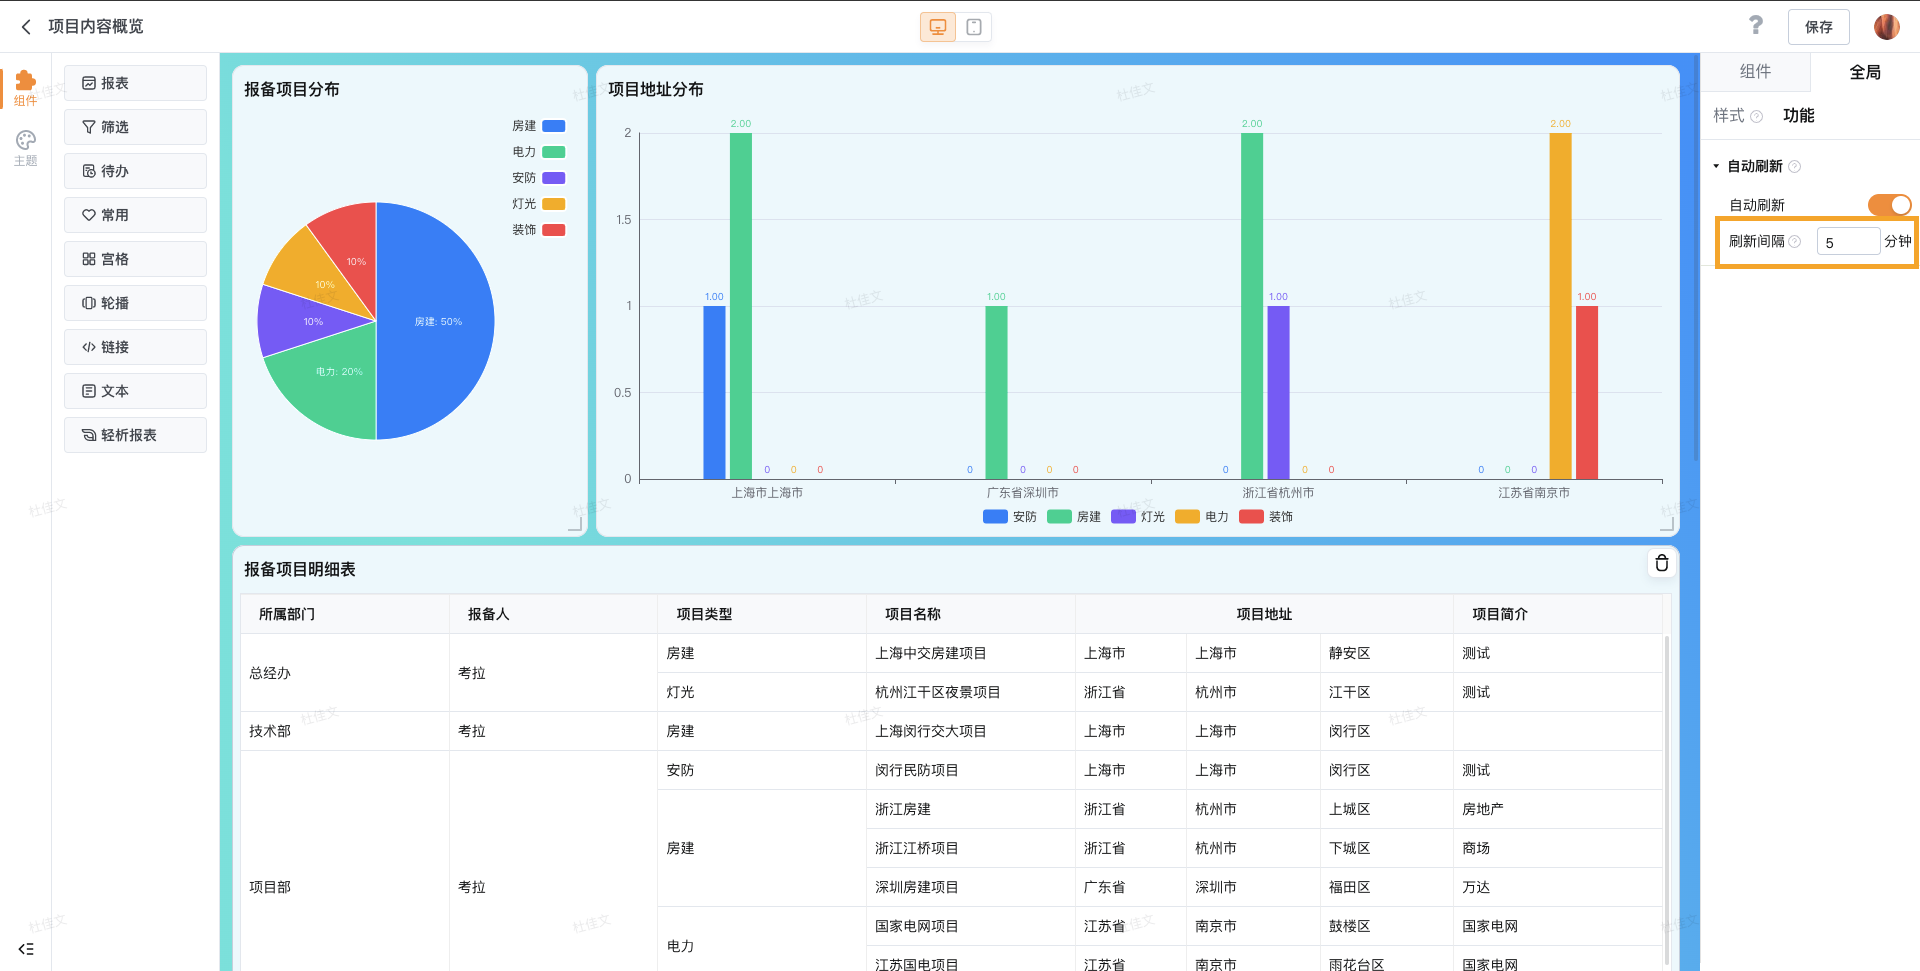Click the table's vertical scrollbar
This screenshot has width=1920, height=971.
click(x=1666, y=800)
